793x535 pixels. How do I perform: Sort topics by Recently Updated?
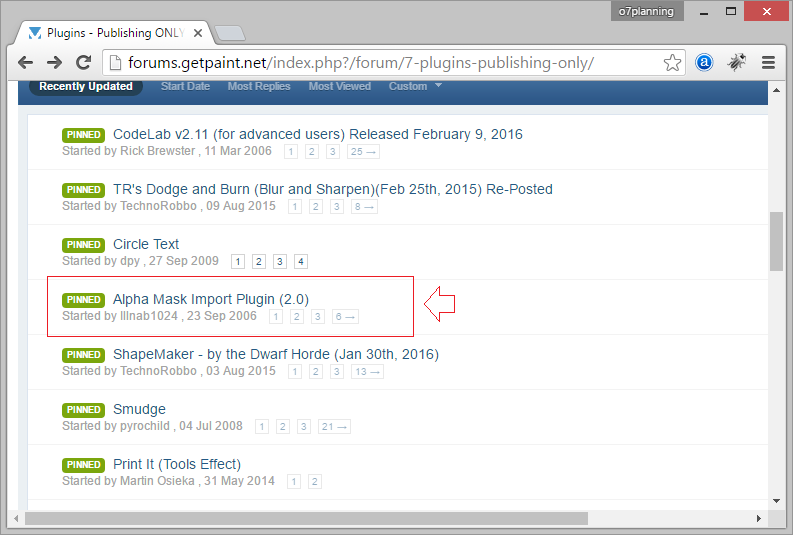tap(86, 86)
